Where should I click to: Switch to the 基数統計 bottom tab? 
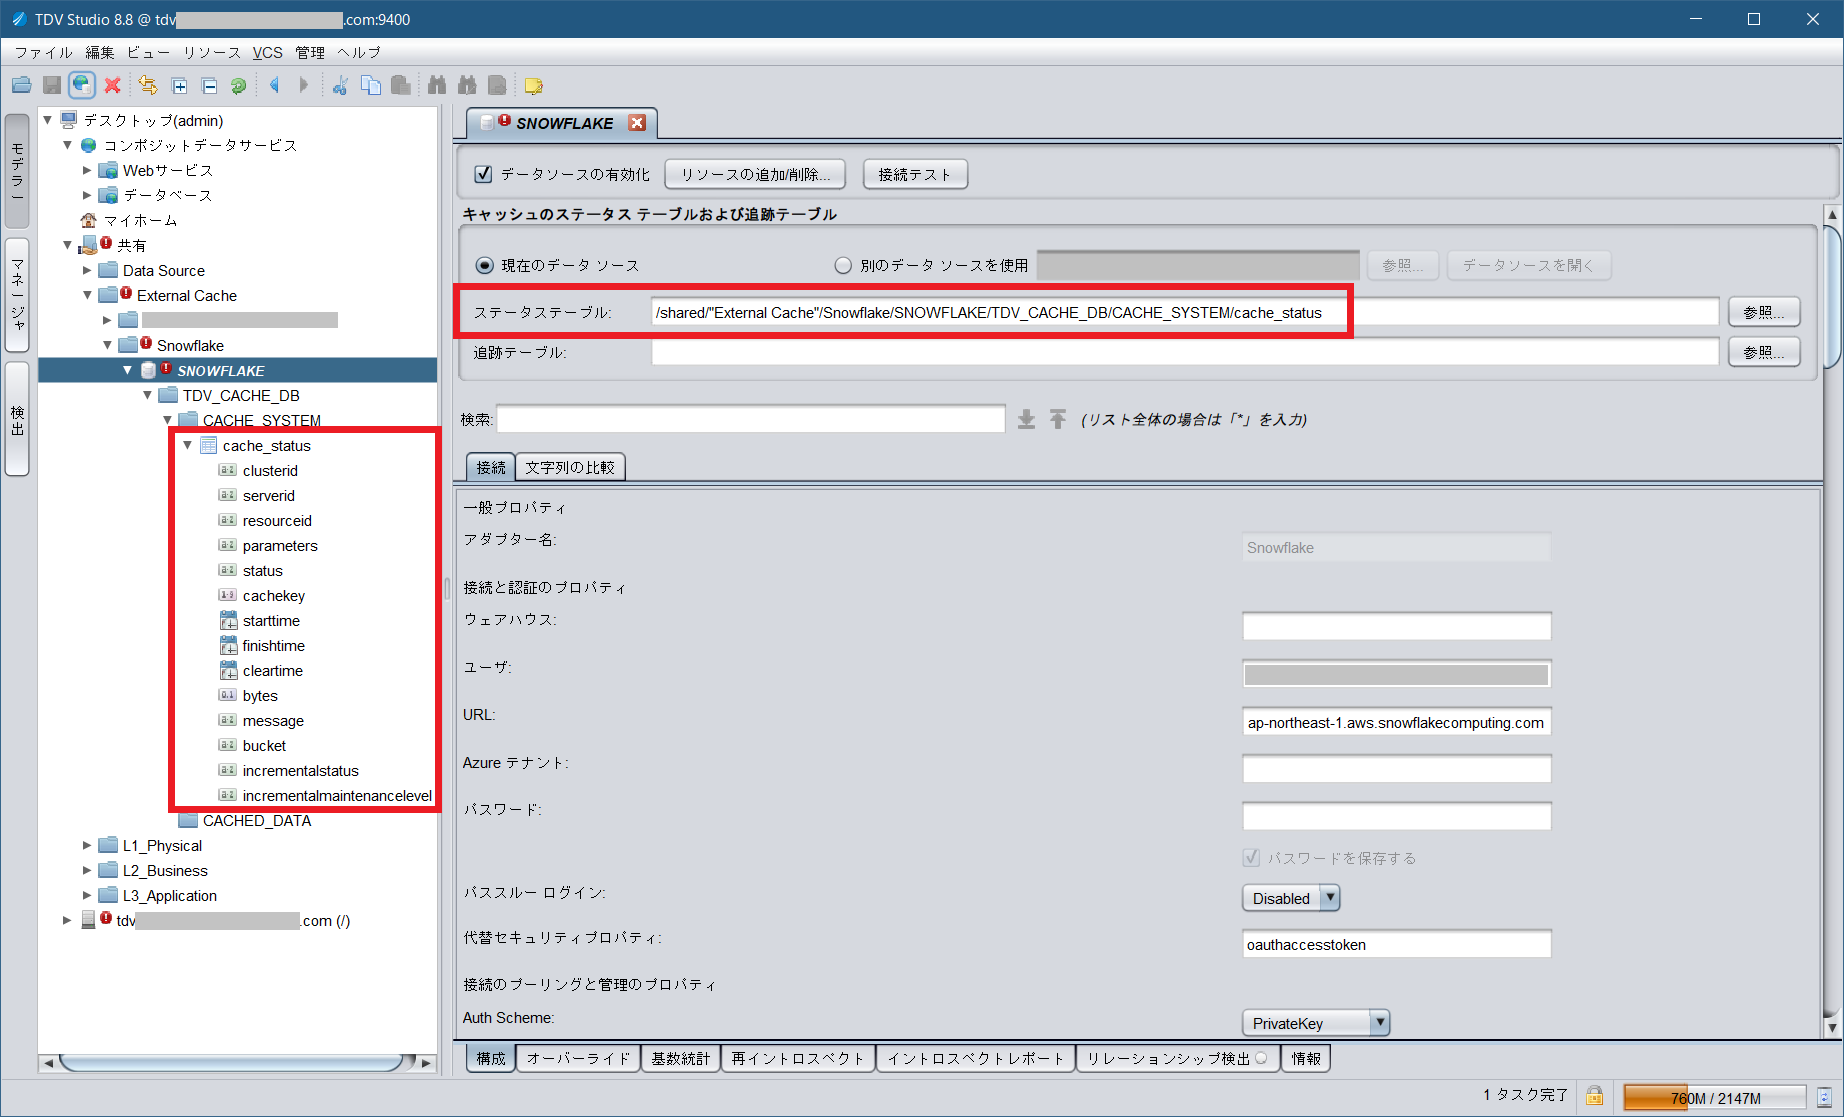coord(681,1058)
